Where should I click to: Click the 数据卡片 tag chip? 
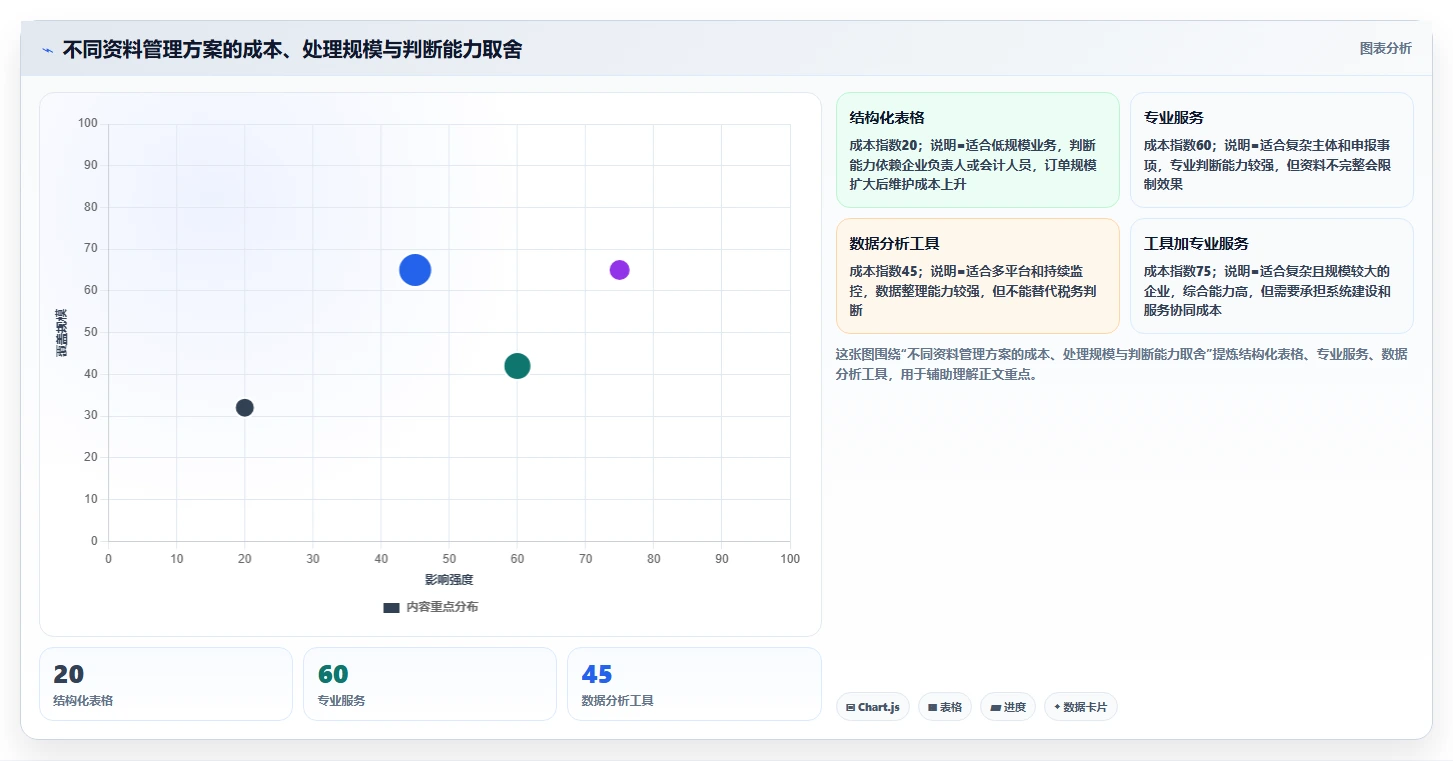click(x=1080, y=707)
